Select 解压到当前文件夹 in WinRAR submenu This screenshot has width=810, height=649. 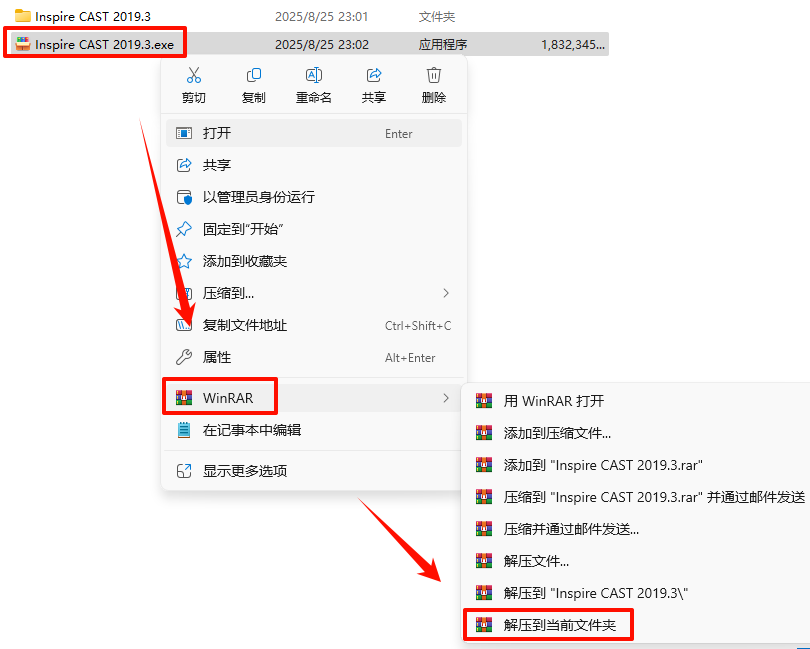click(x=548, y=625)
